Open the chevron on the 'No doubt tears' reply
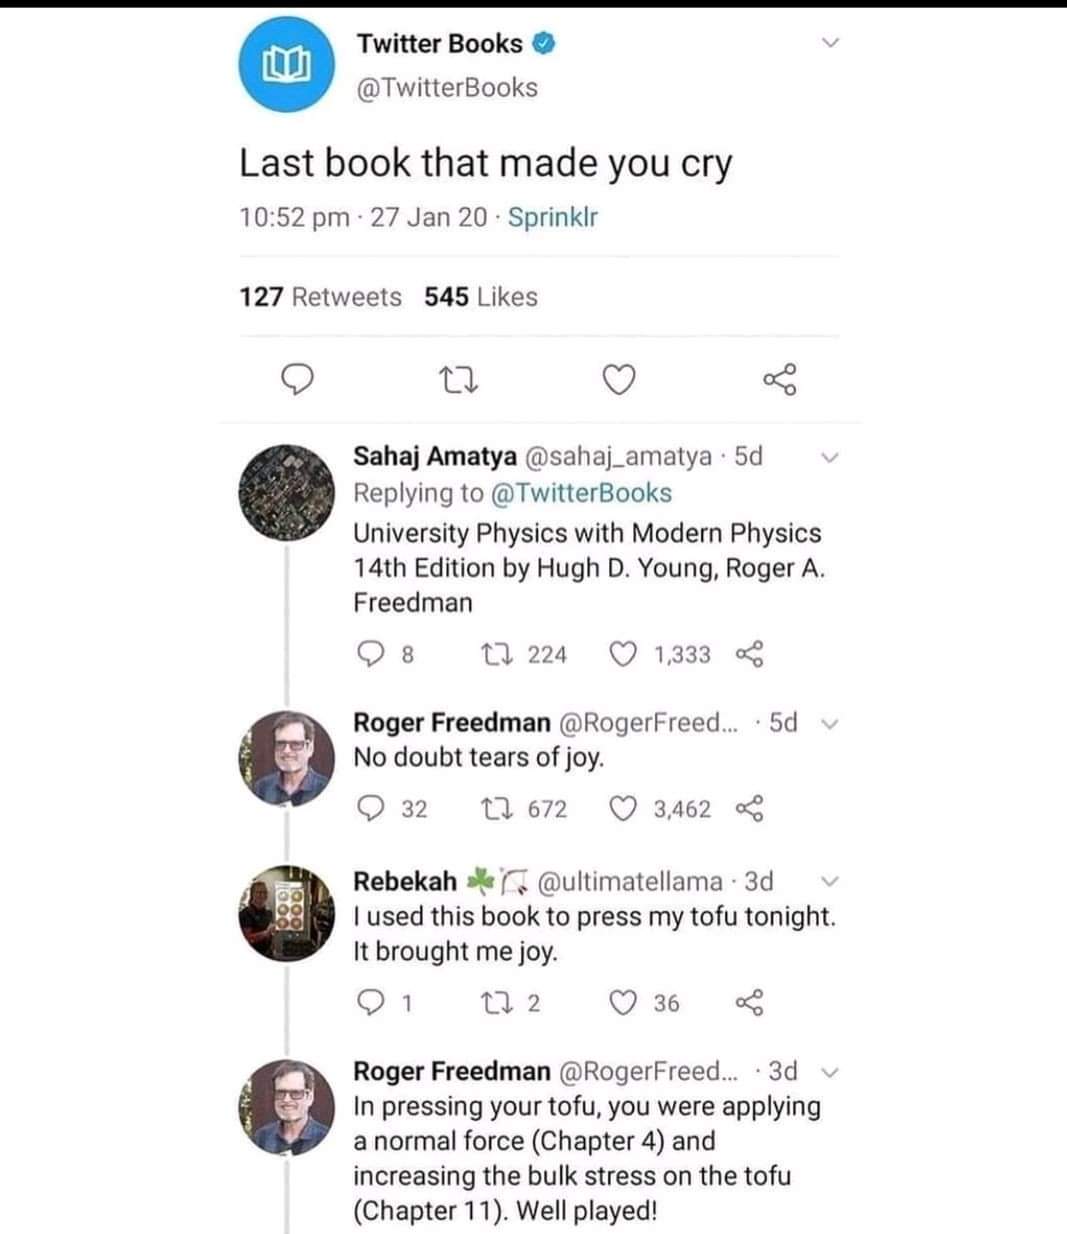 coord(828,724)
